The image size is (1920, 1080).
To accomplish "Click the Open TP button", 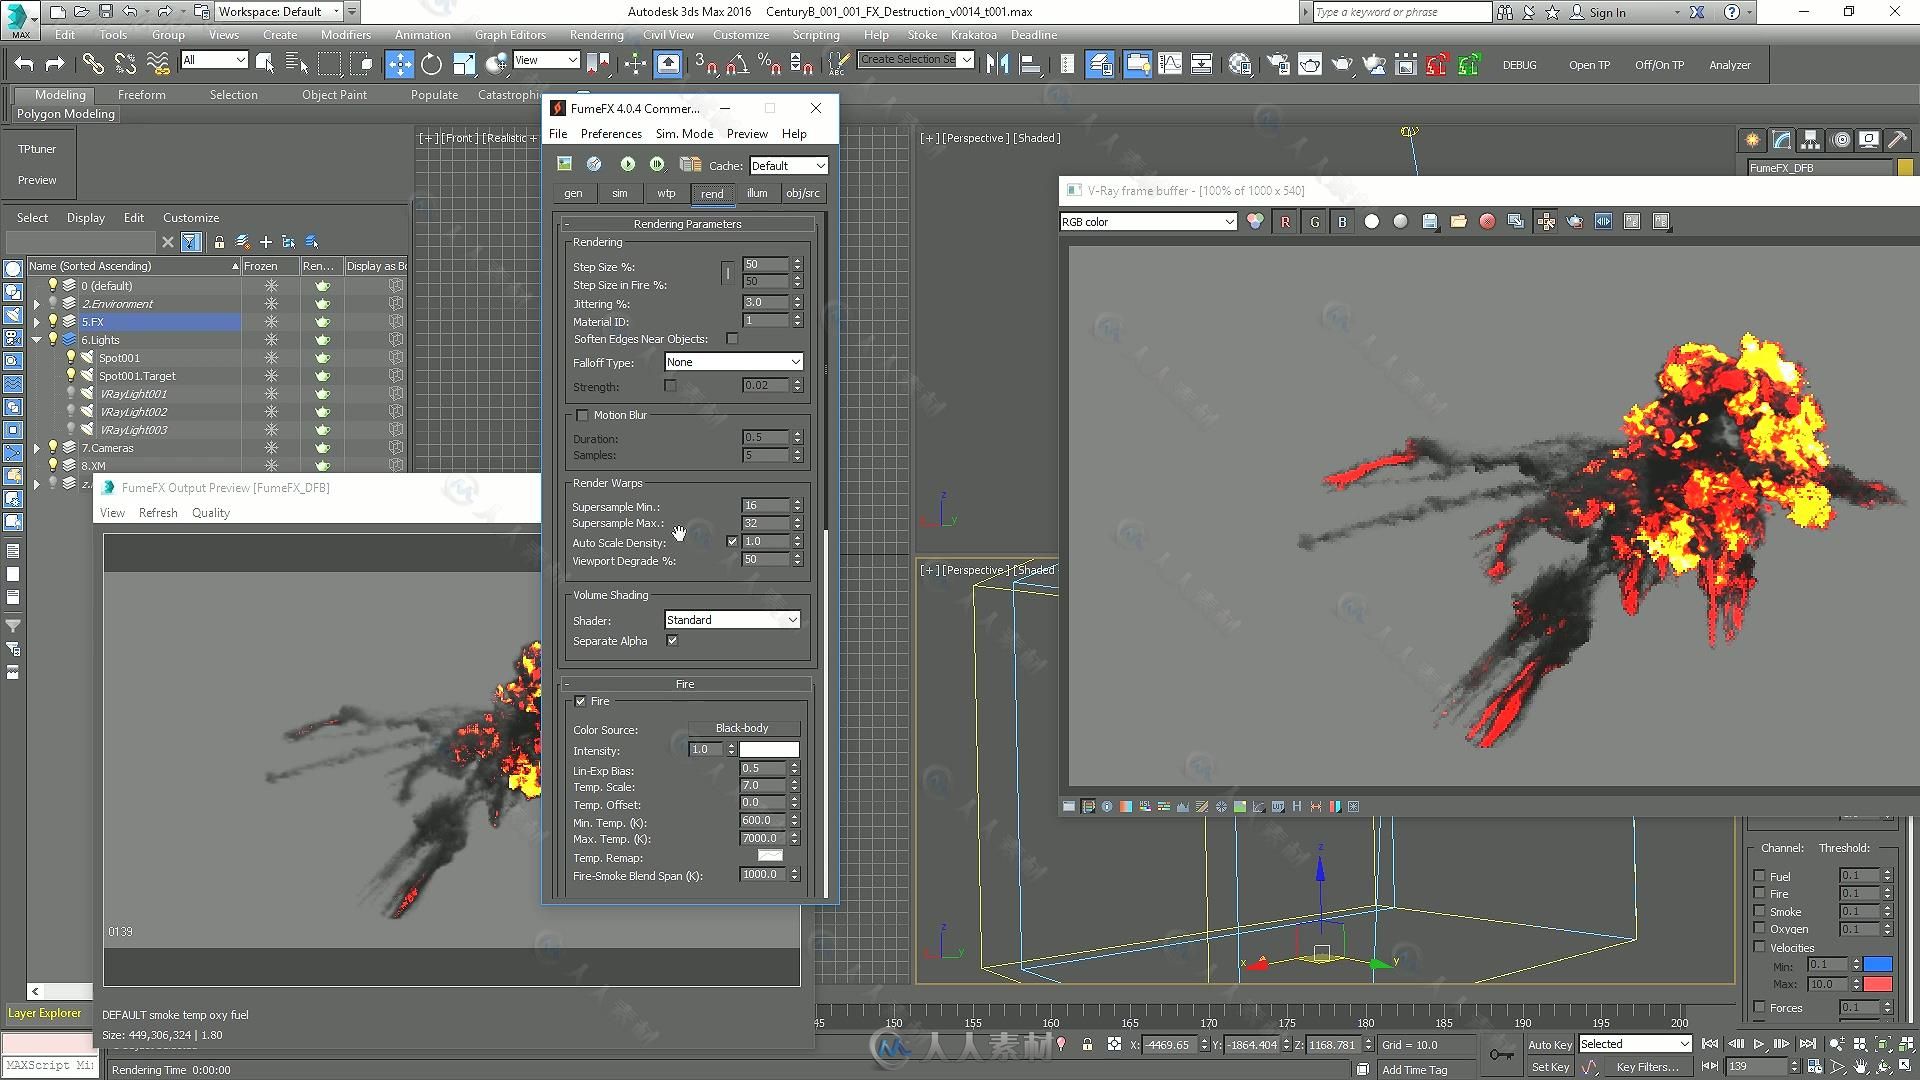I will coord(1589,65).
